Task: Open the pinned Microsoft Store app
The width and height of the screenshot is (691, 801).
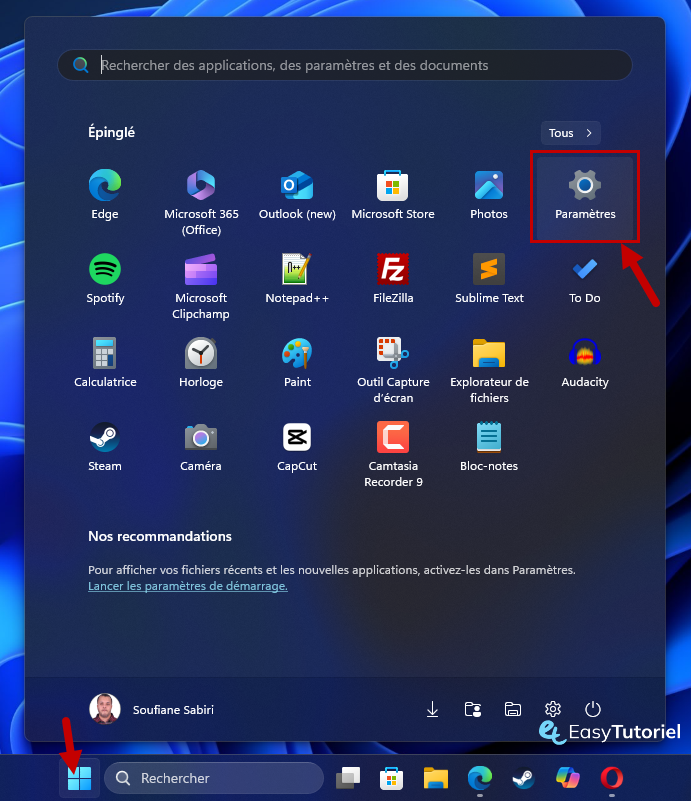Action: pyautogui.click(x=393, y=195)
